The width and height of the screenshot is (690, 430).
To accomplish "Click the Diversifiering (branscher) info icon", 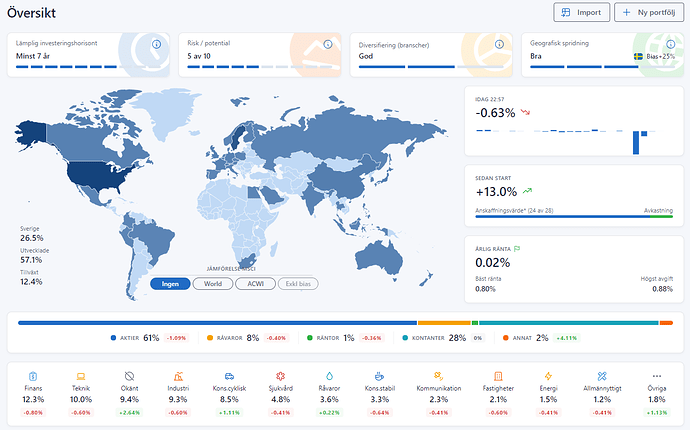I will pyautogui.click(x=499, y=45).
